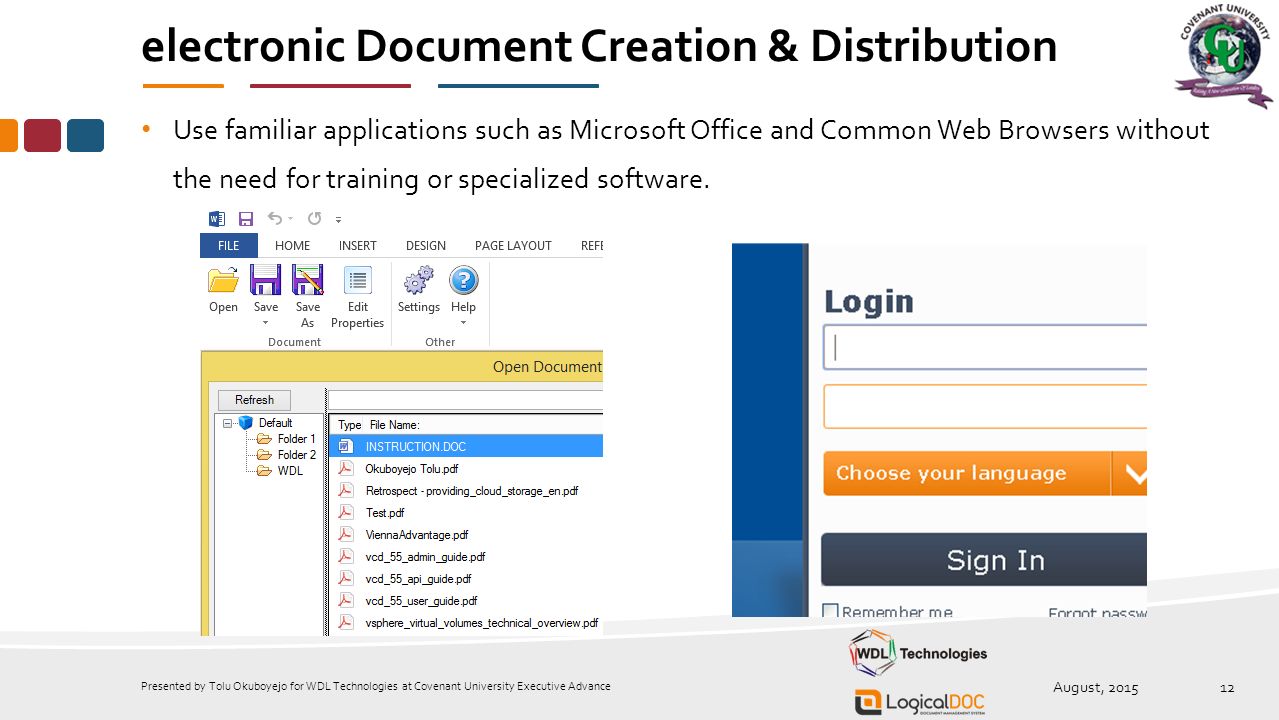Click PDF icon beside Test.pdf

346,512
